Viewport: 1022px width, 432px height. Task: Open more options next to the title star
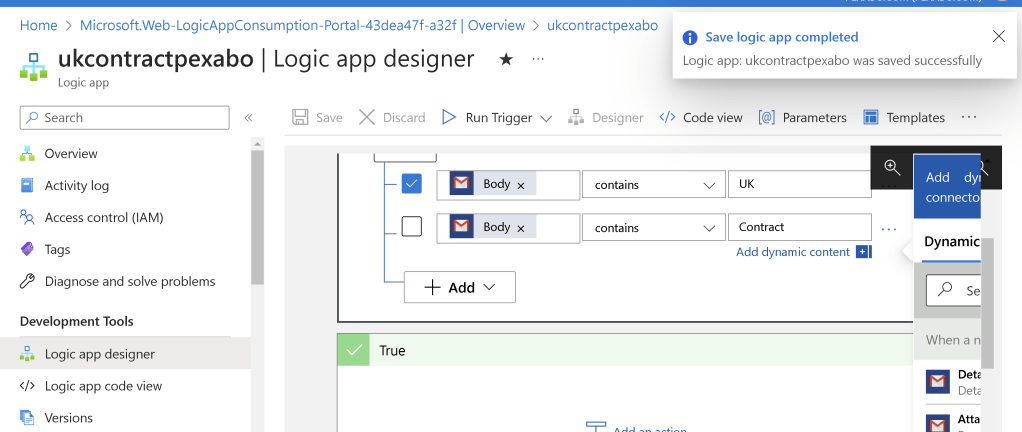538,59
